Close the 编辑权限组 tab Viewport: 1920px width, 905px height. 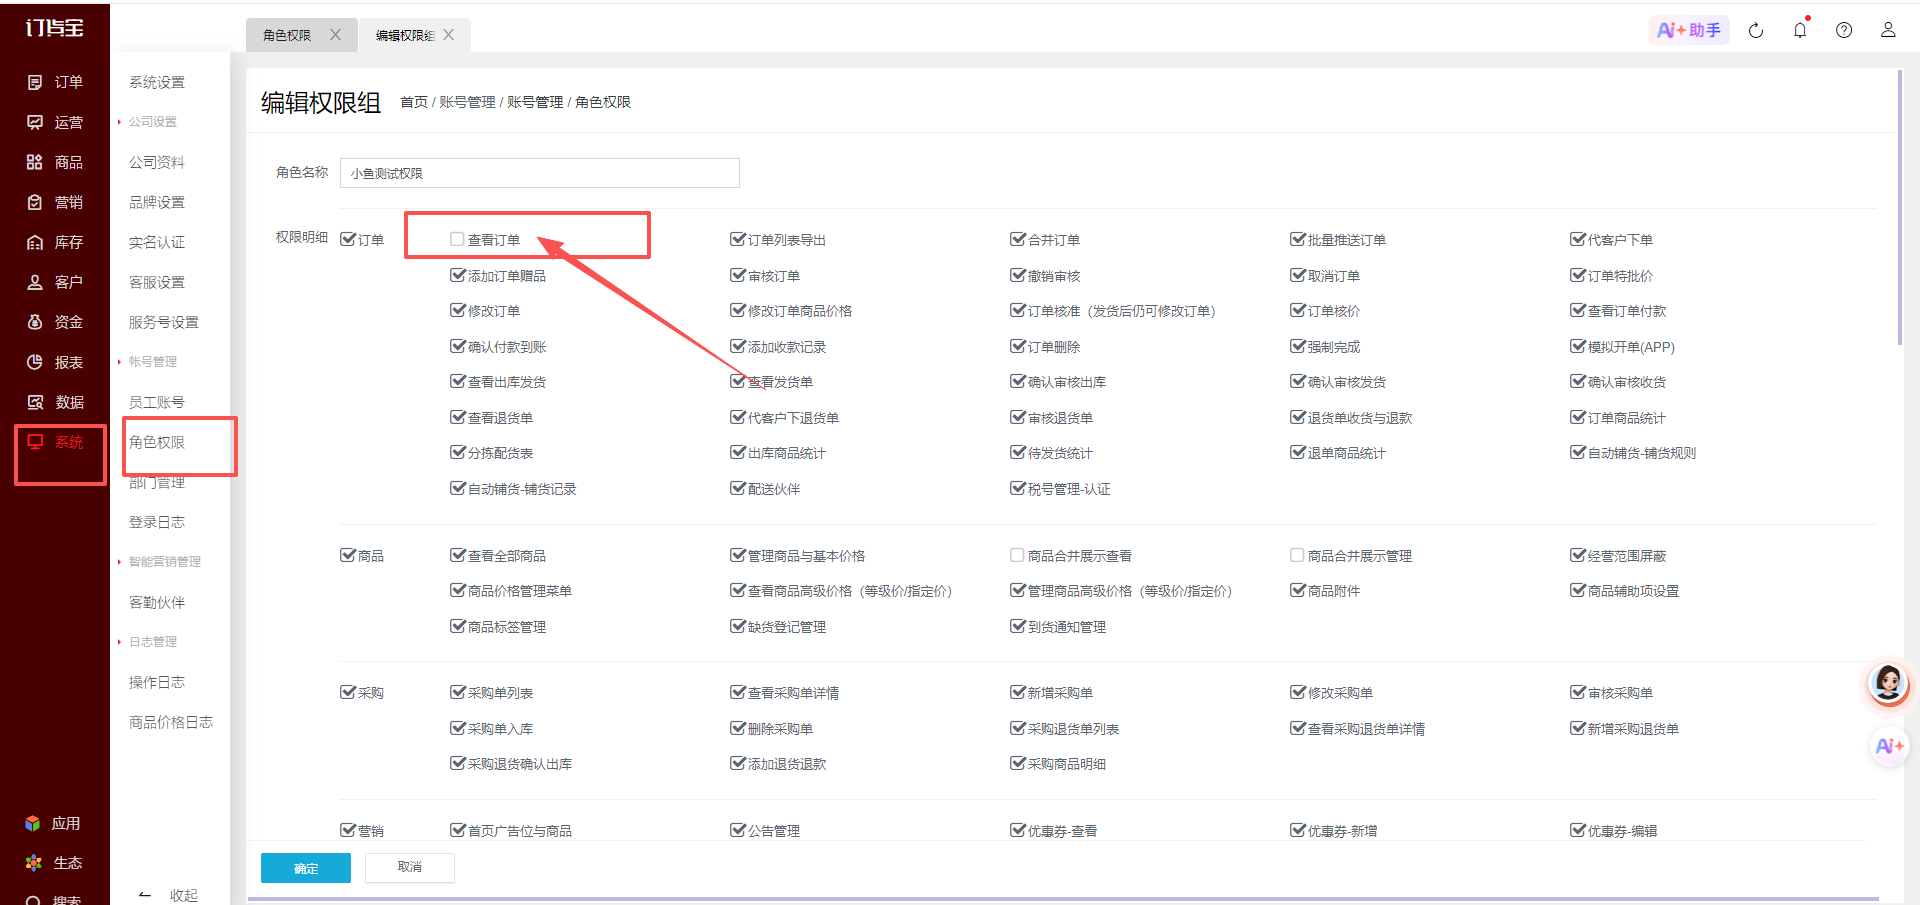click(449, 34)
